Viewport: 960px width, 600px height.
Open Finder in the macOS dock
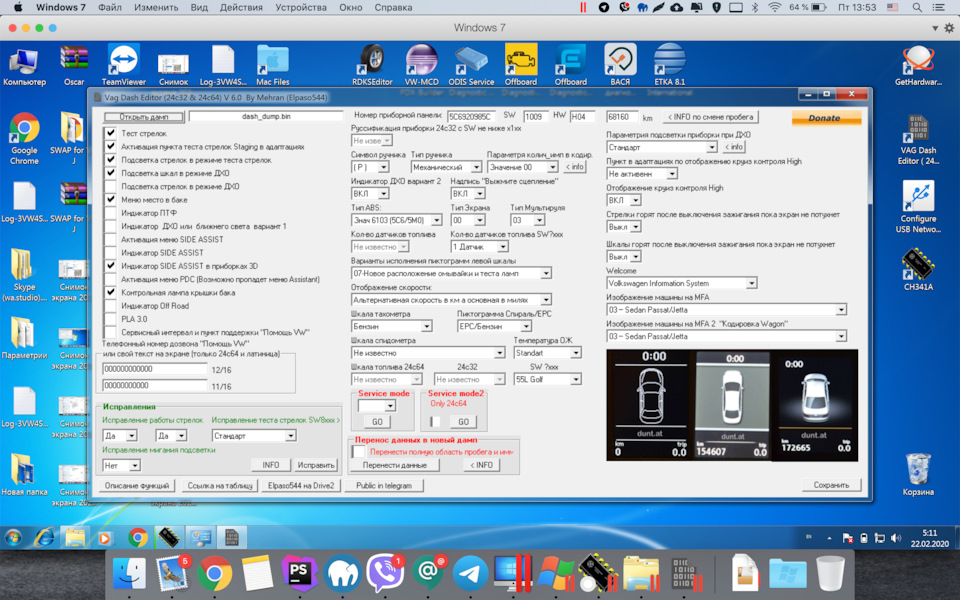129,574
